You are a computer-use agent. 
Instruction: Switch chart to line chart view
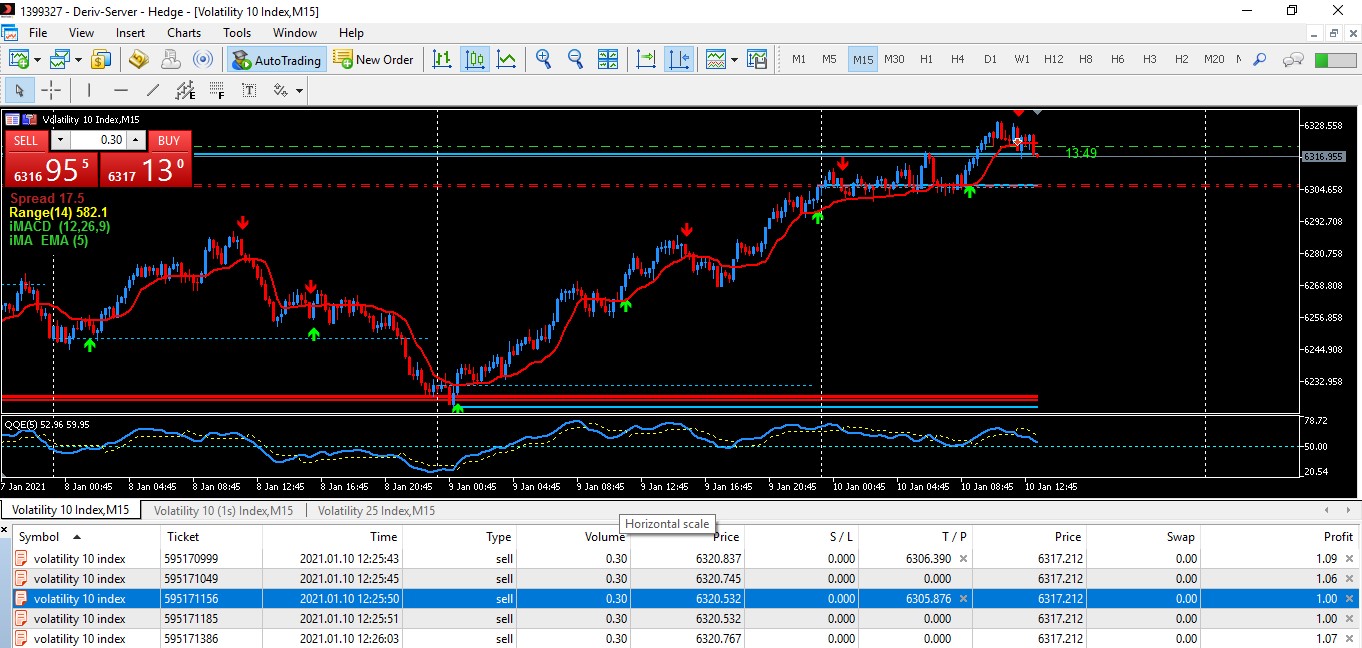(x=507, y=59)
